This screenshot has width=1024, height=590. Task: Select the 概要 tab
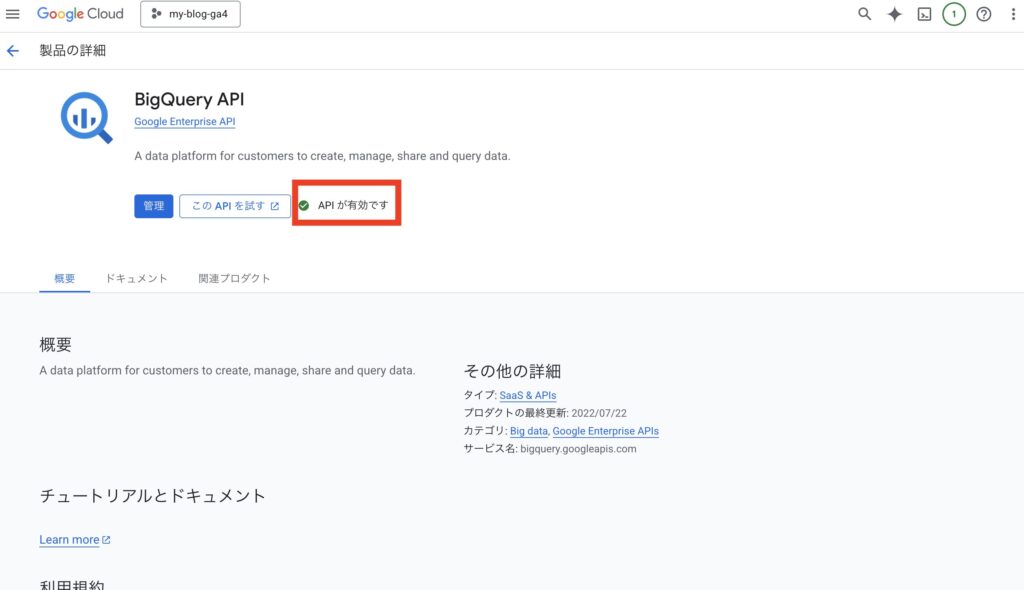(65, 278)
